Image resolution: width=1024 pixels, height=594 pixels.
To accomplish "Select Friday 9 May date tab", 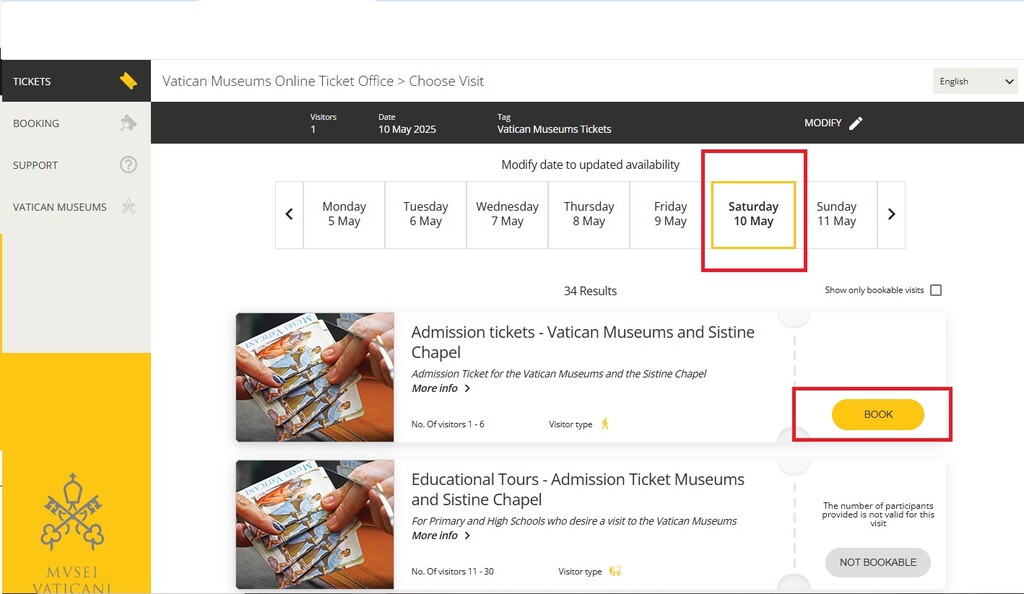I will pyautogui.click(x=671, y=214).
